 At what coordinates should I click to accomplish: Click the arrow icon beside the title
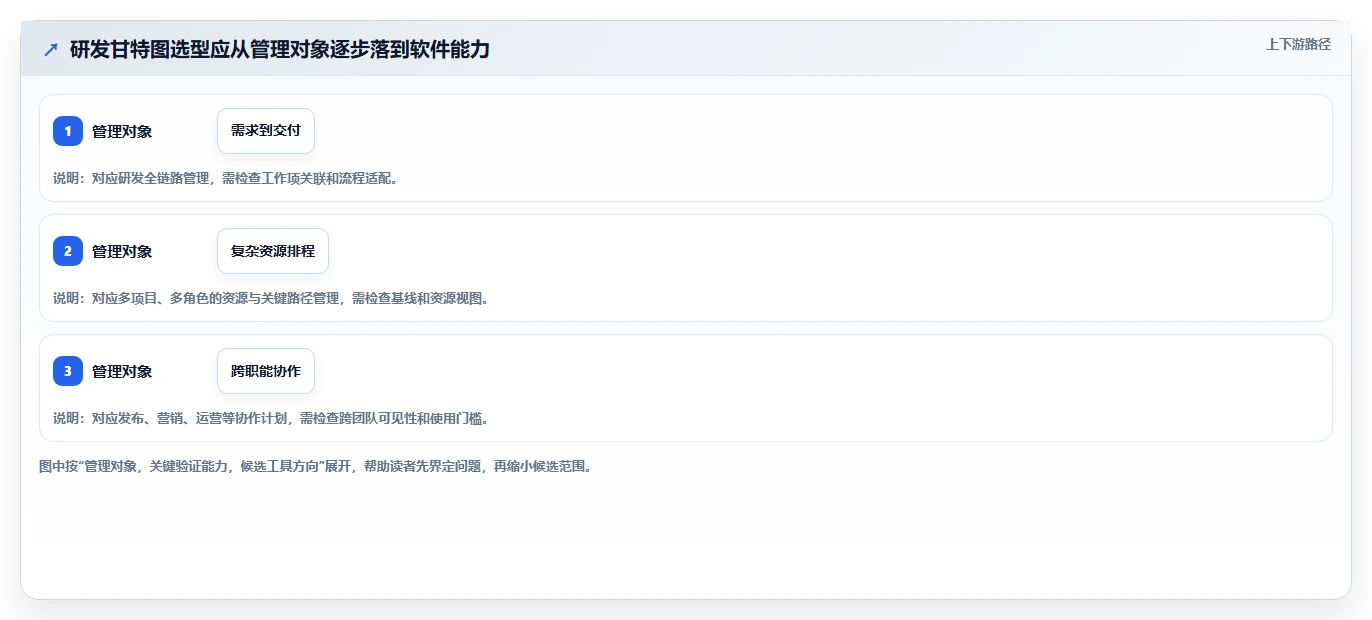point(51,49)
